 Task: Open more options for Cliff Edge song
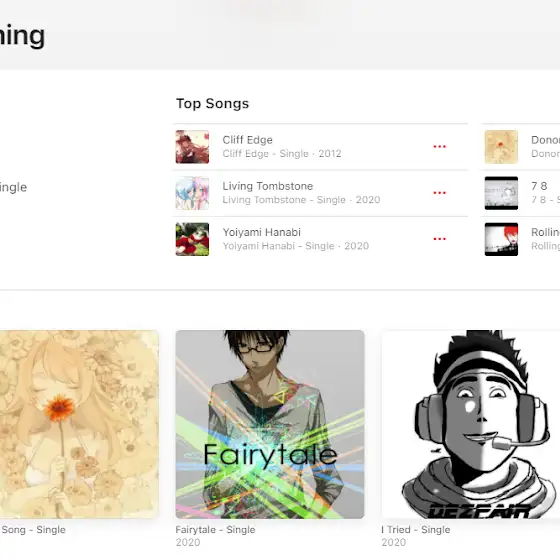[x=439, y=146]
